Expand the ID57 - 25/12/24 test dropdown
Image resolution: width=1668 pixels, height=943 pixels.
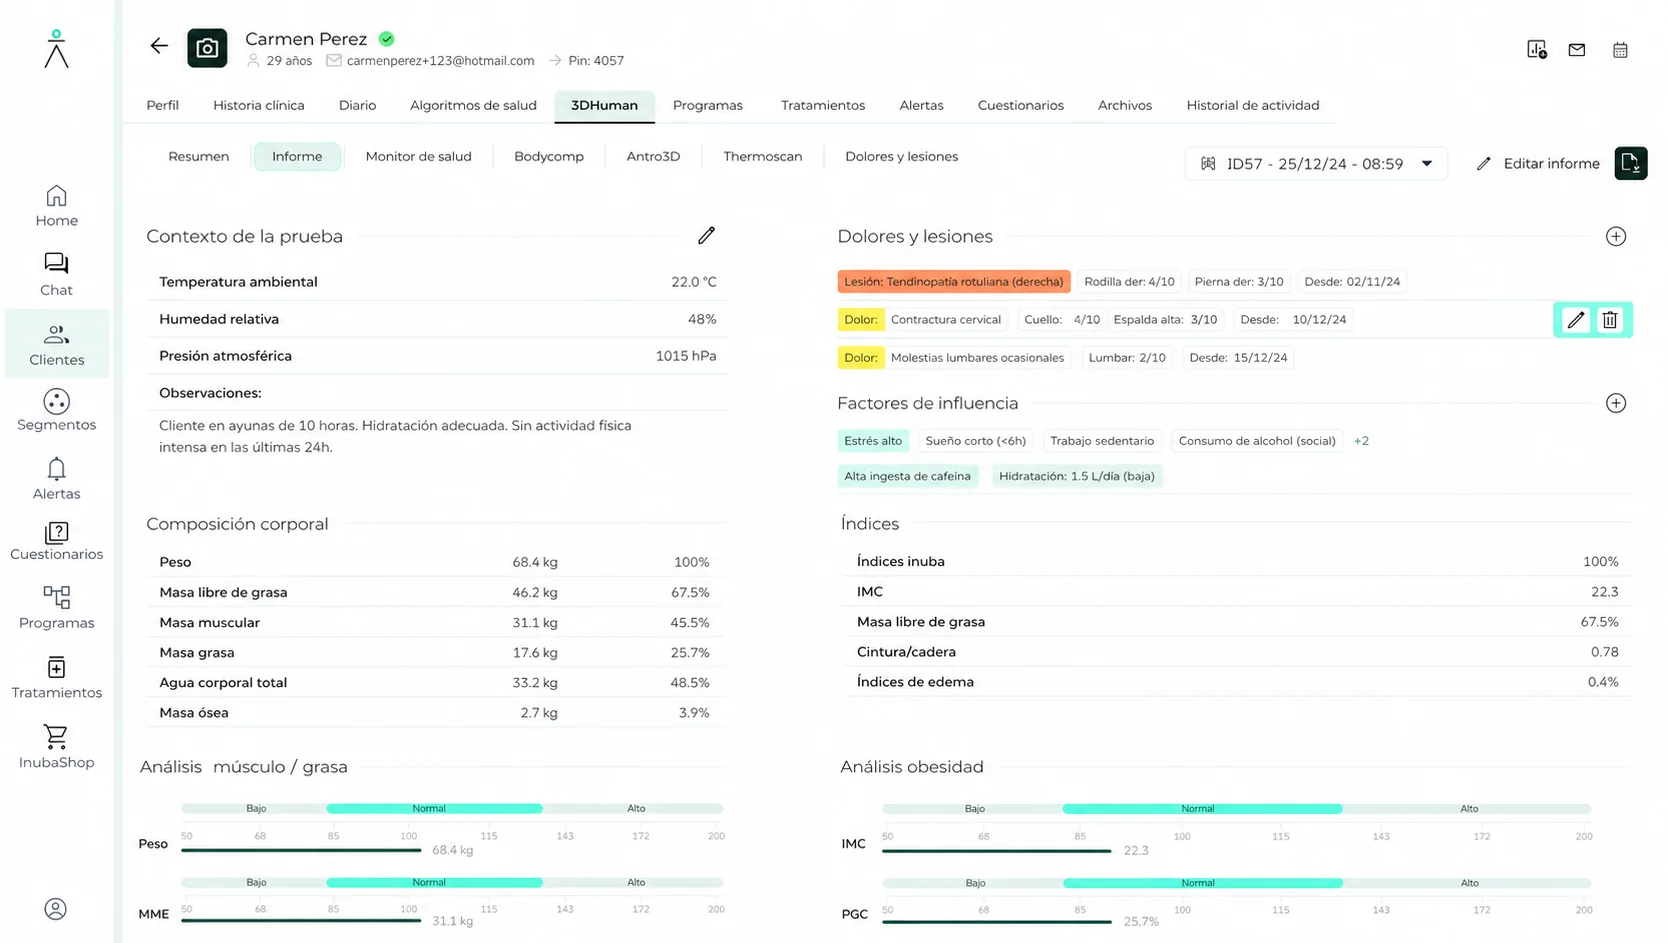point(1316,164)
